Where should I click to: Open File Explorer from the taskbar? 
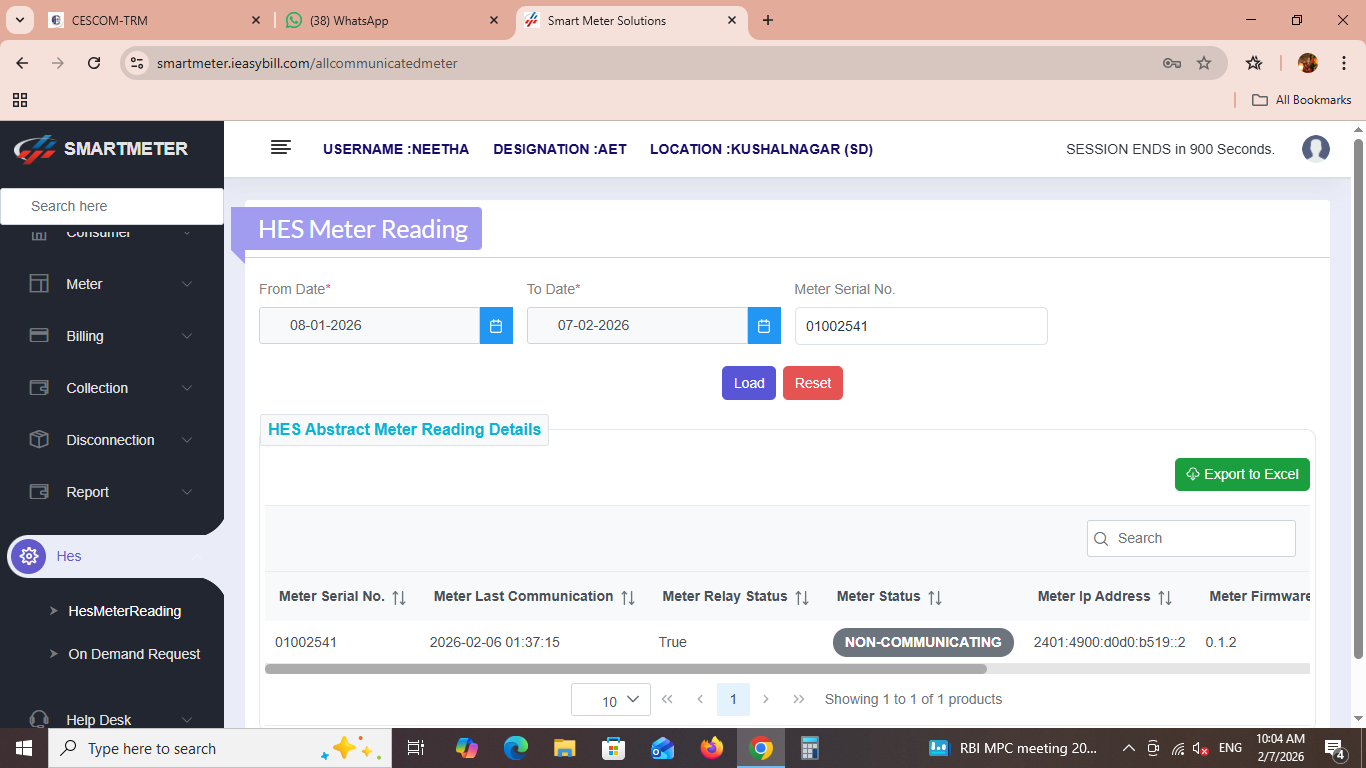[565, 748]
